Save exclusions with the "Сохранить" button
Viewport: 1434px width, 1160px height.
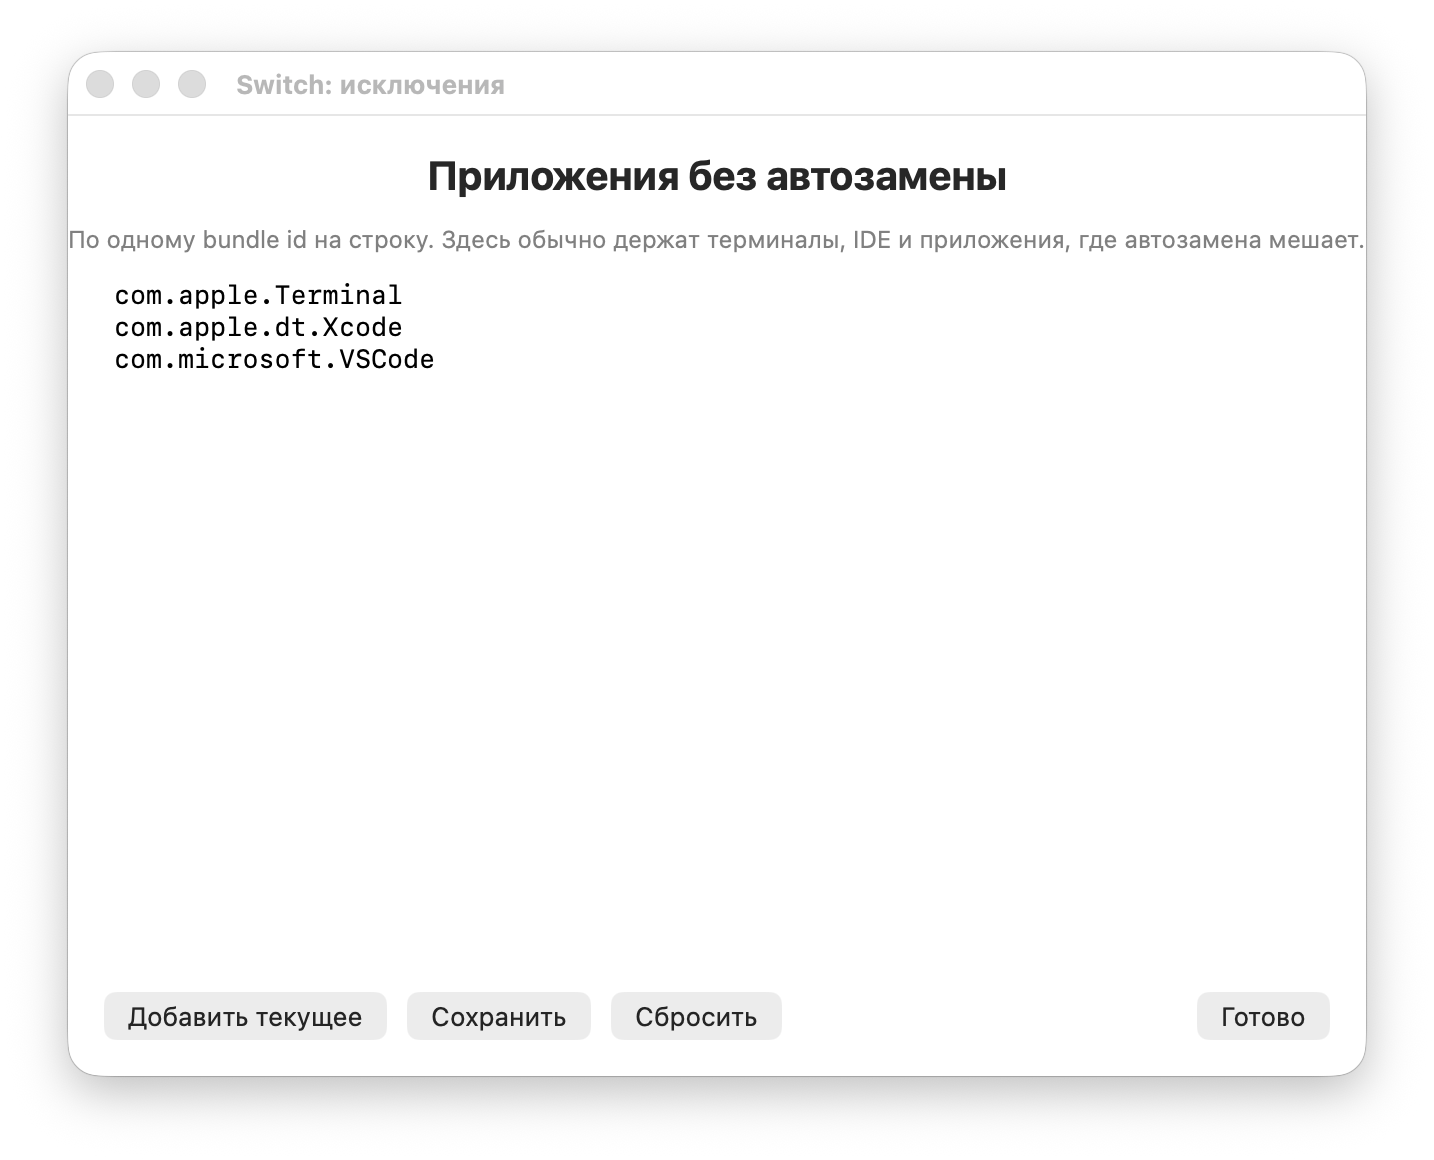(x=499, y=1016)
